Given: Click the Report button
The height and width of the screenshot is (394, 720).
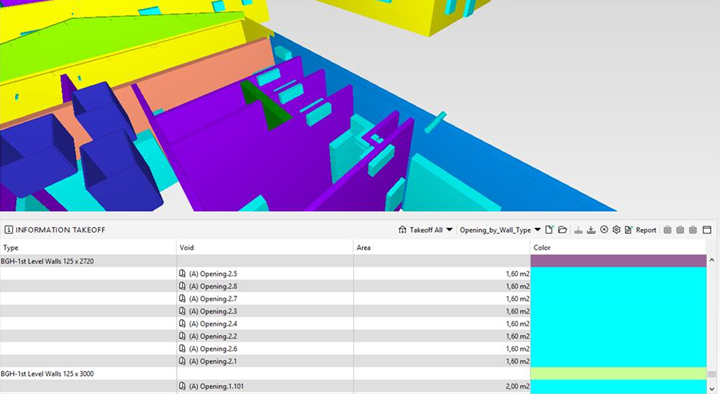Looking at the screenshot, I should point(641,230).
